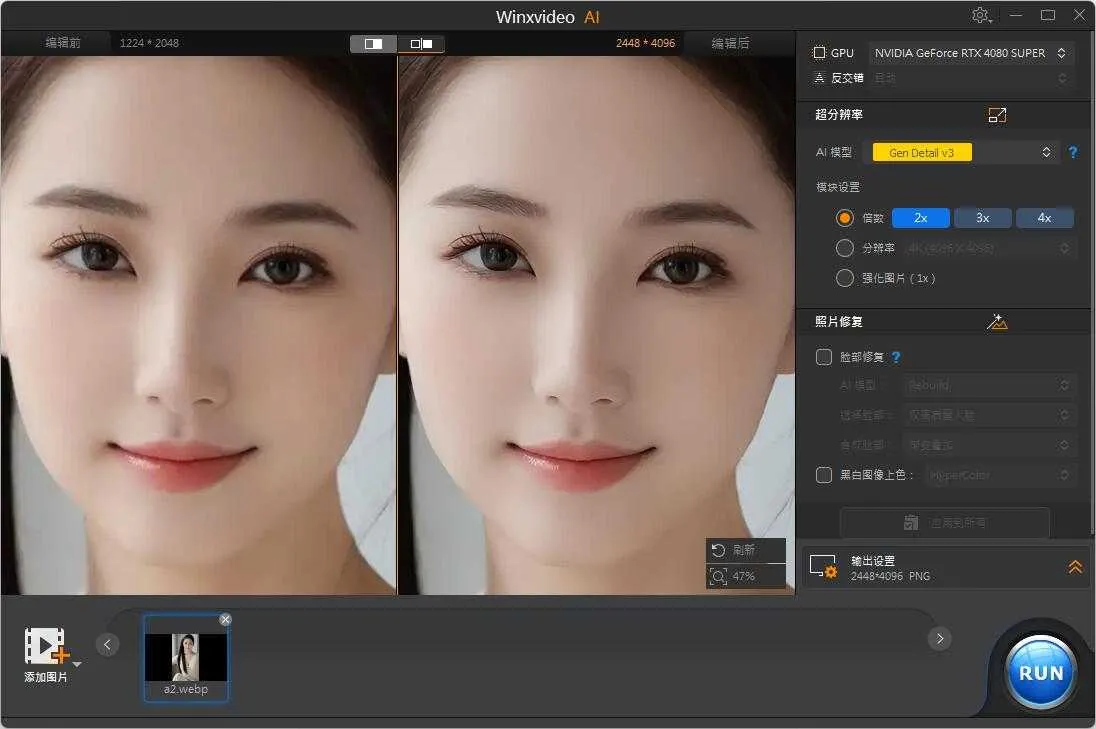
Task: Open the settings gear in the title bar
Action: click(981, 15)
